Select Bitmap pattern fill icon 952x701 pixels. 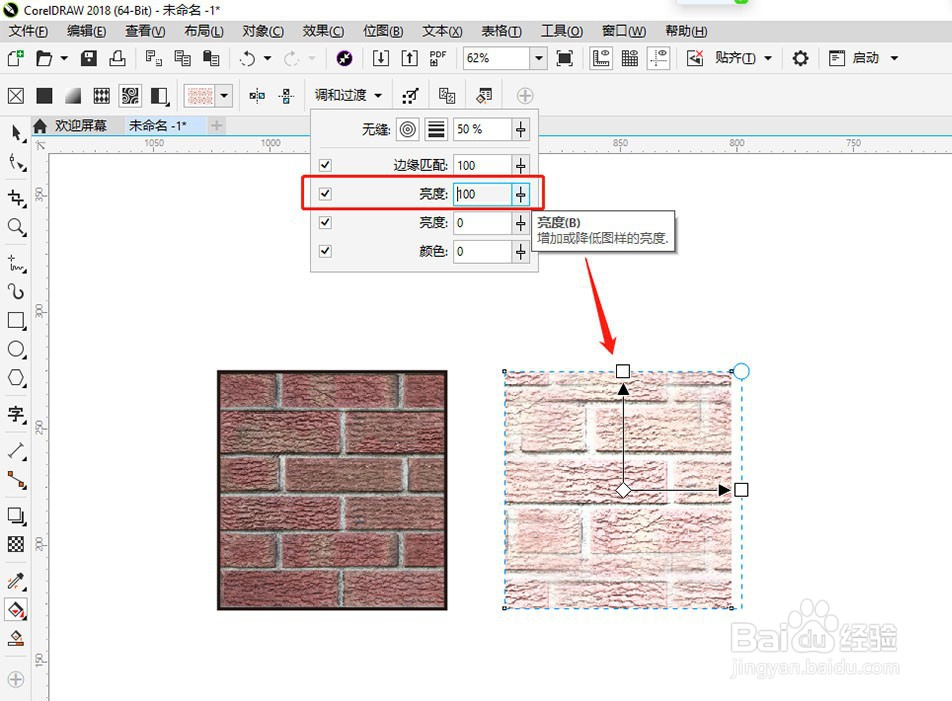(x=130, y=95)
